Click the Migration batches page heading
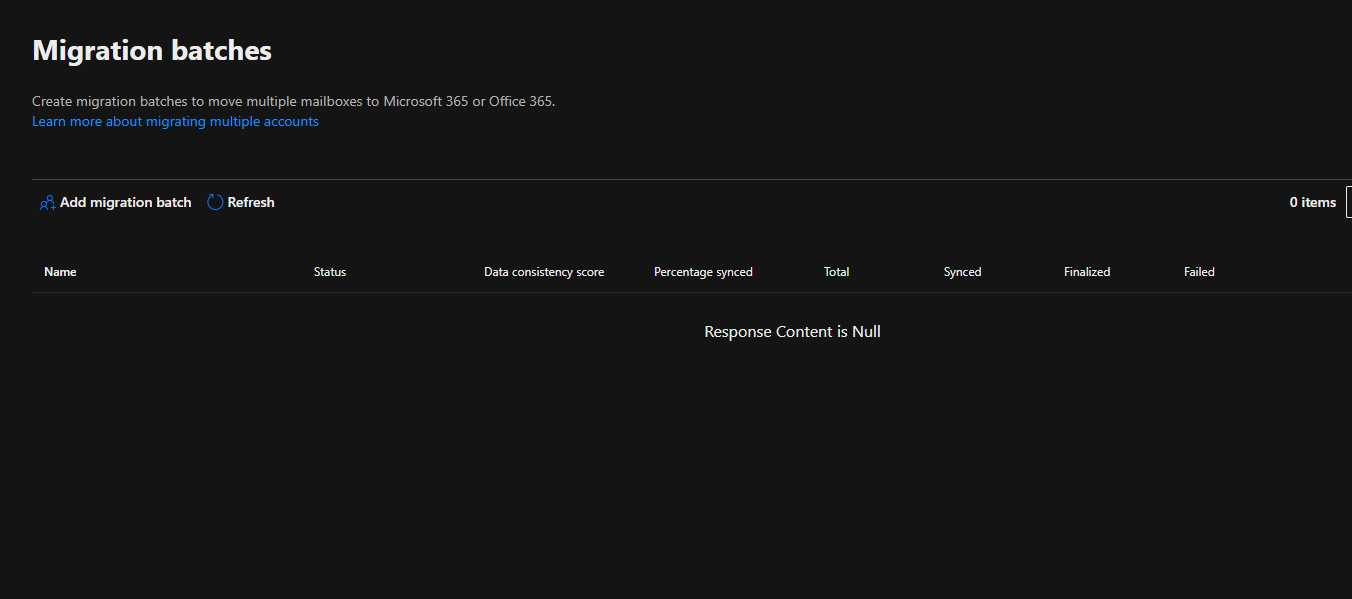The width and height of the screenshot is (1352, 599). pyautogui.click(x=151, y=50)
